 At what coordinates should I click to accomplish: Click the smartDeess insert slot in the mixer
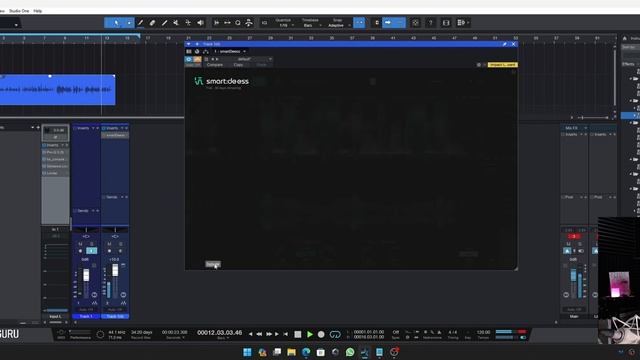(x=115, y=135)
